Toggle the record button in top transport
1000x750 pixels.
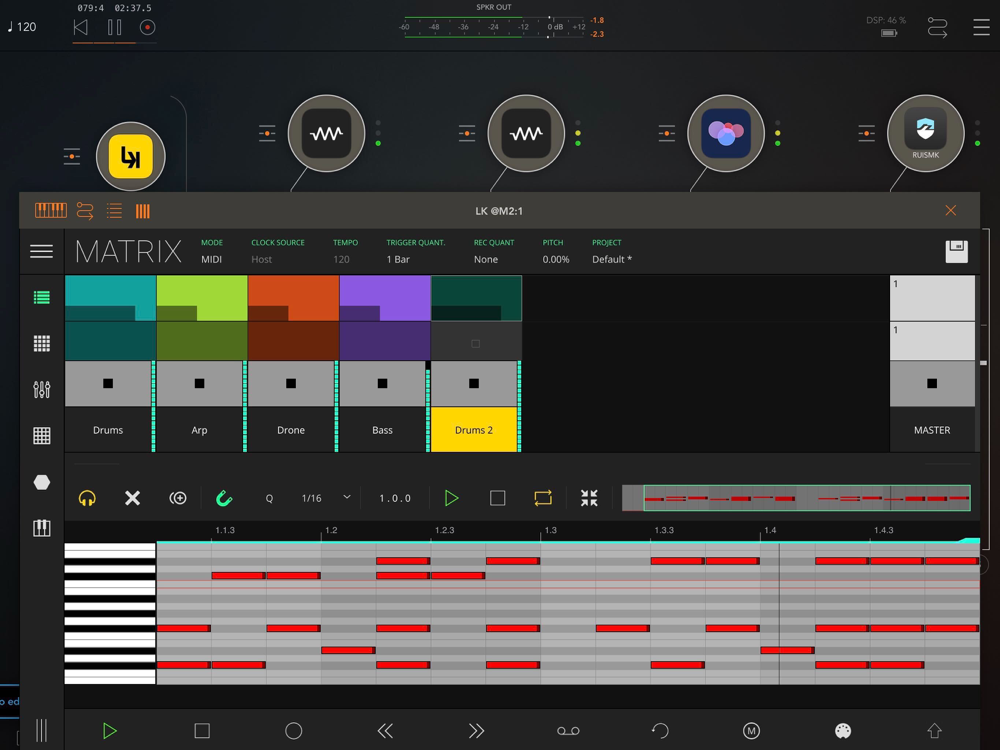coord(147,28)
